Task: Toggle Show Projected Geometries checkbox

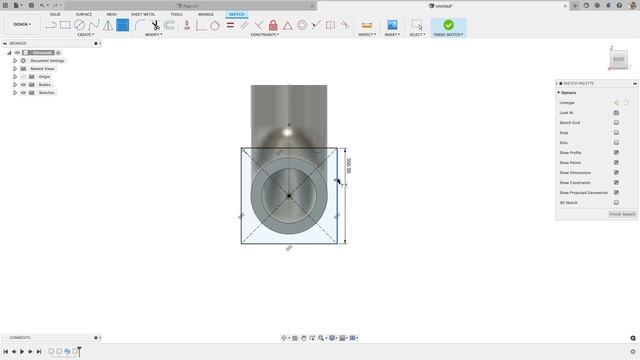Action: (616, 193)
